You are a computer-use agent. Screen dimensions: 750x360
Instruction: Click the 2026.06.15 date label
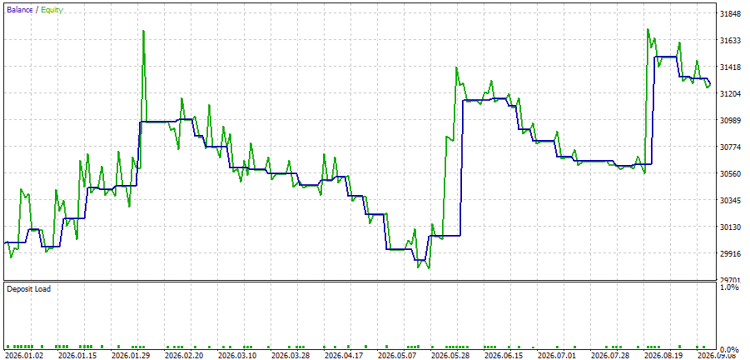pyautogui.click(x=504, y=356)
